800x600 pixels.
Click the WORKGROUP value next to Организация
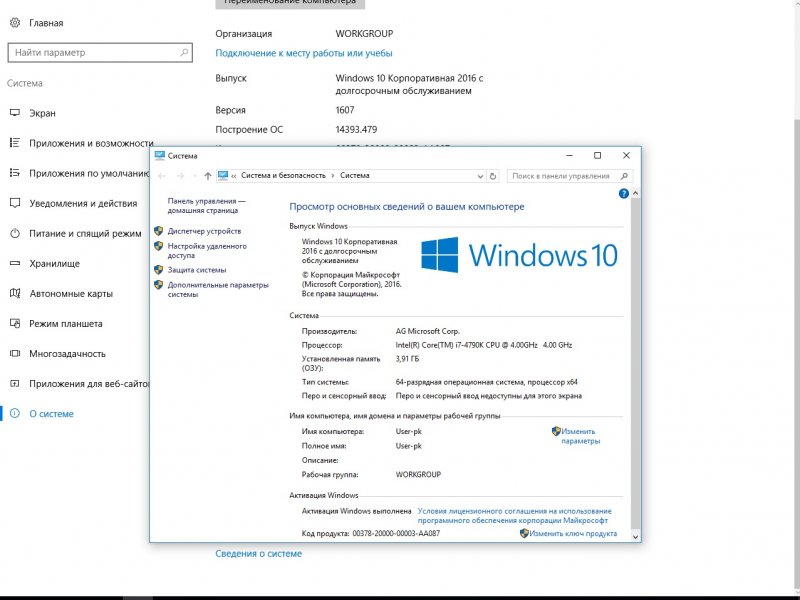click(364, 34)
